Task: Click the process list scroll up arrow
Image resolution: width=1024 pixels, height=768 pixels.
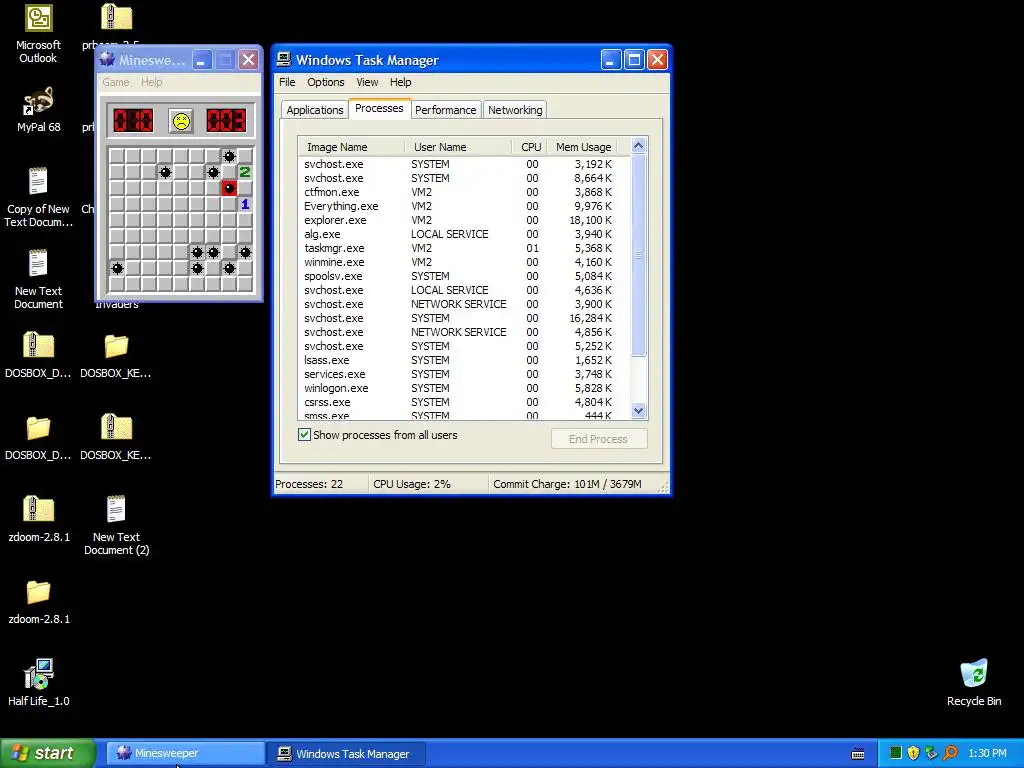Action: point(639,146)
